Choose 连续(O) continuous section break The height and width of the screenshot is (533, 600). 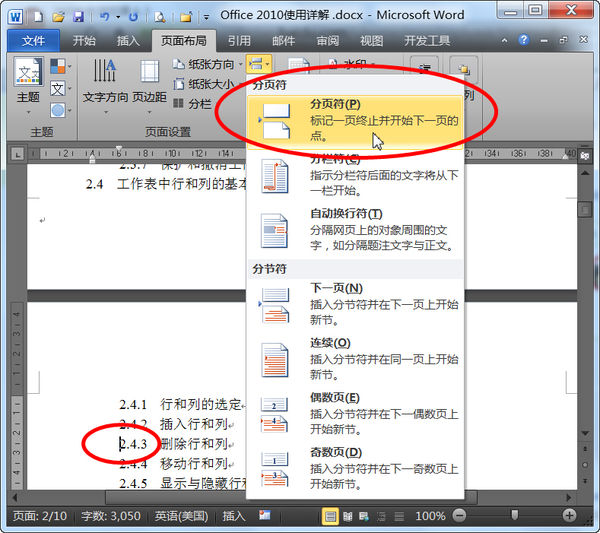[355, 360]
